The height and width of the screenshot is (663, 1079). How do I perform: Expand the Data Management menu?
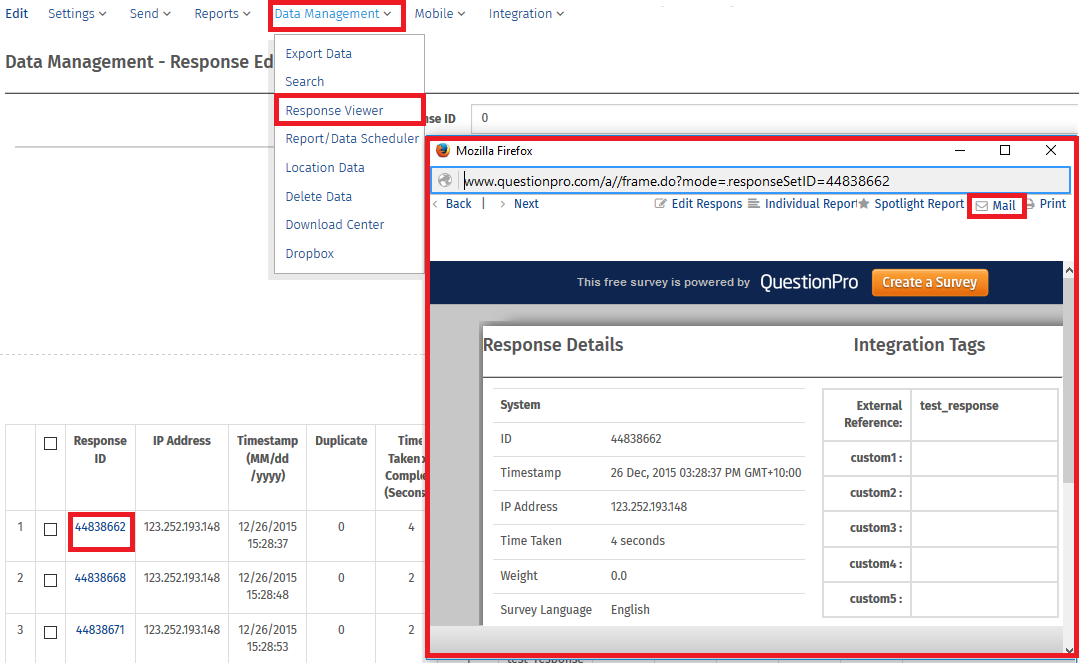(x=333, y=14)
